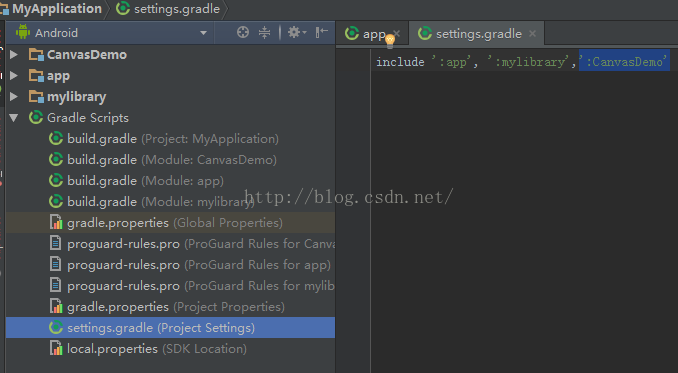This screenshot has height=373, width=678.
Task: Click file icon of proguard-rules.pro for app
Action: tap(55, 264)
